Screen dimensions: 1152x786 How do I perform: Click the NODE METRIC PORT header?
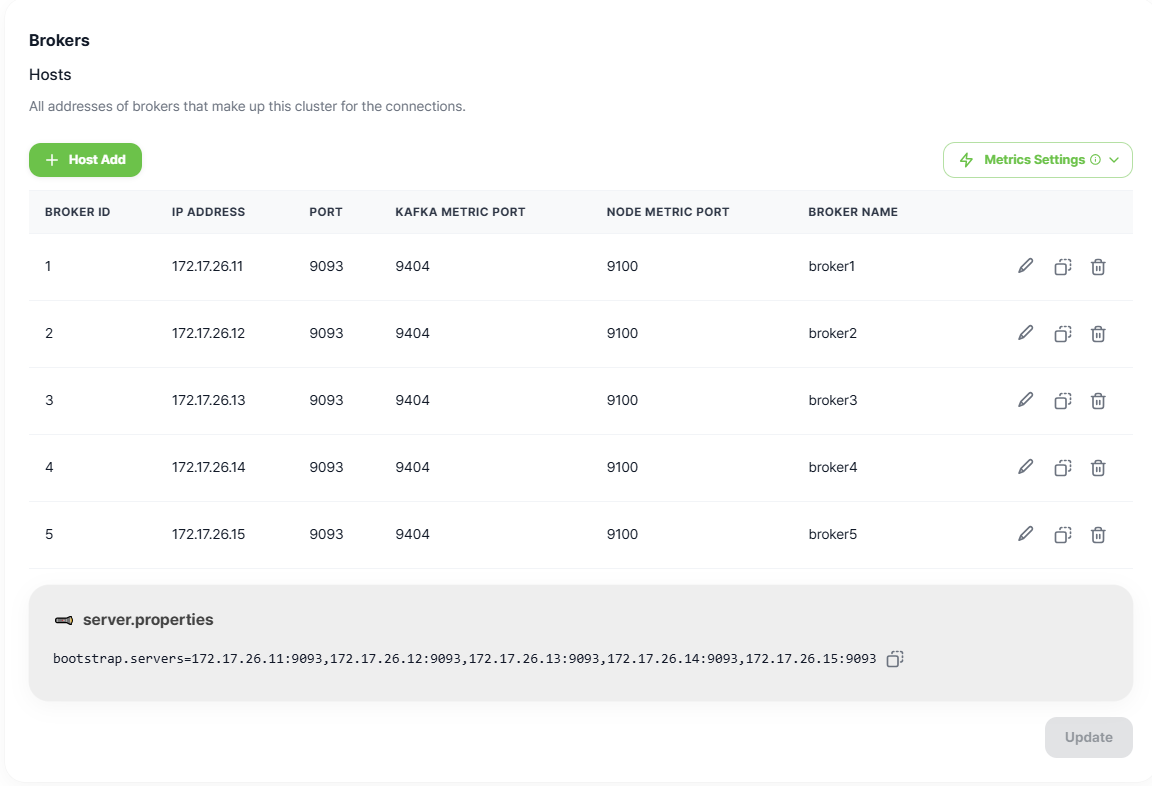(668, 212)
